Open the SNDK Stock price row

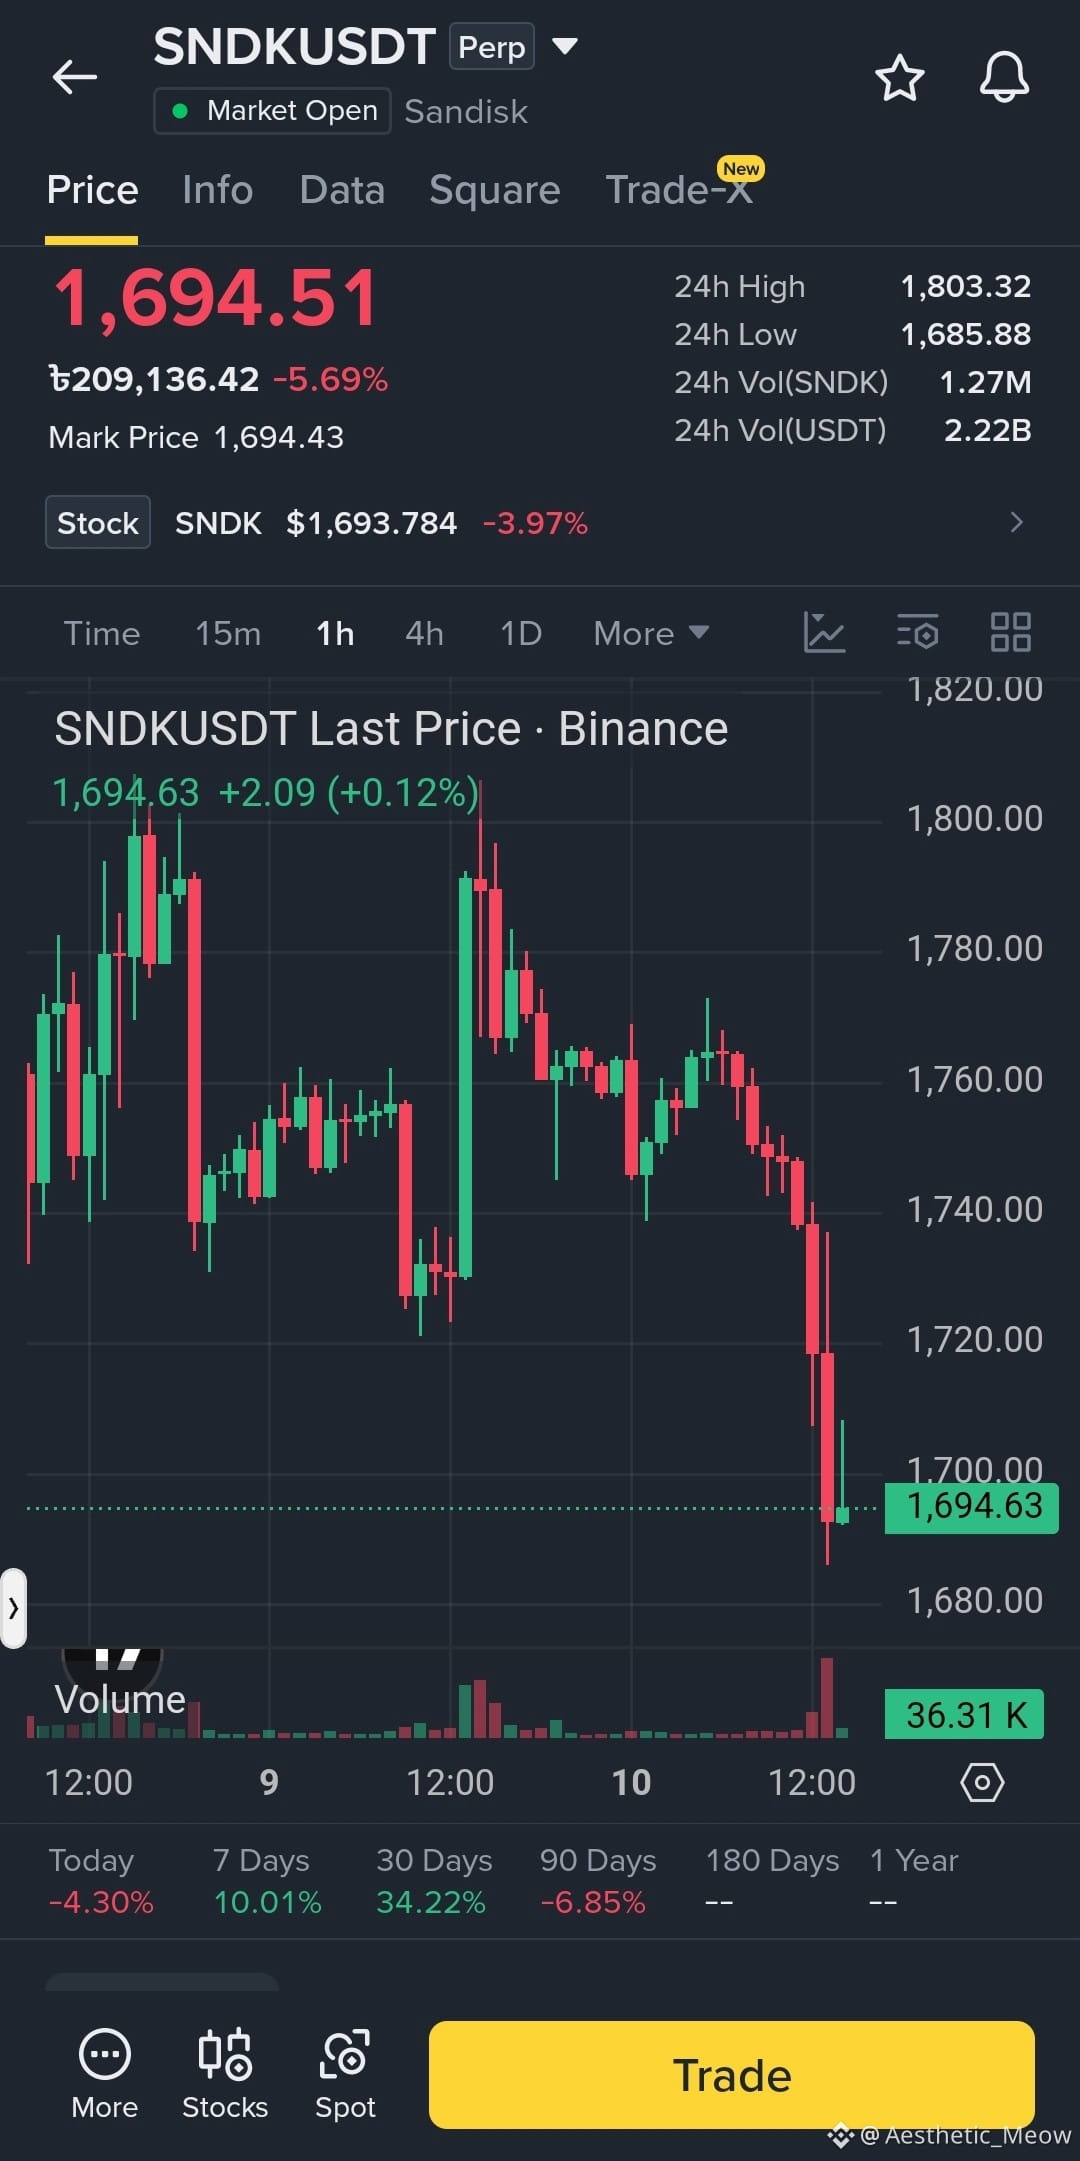click(x=540, y=522)
